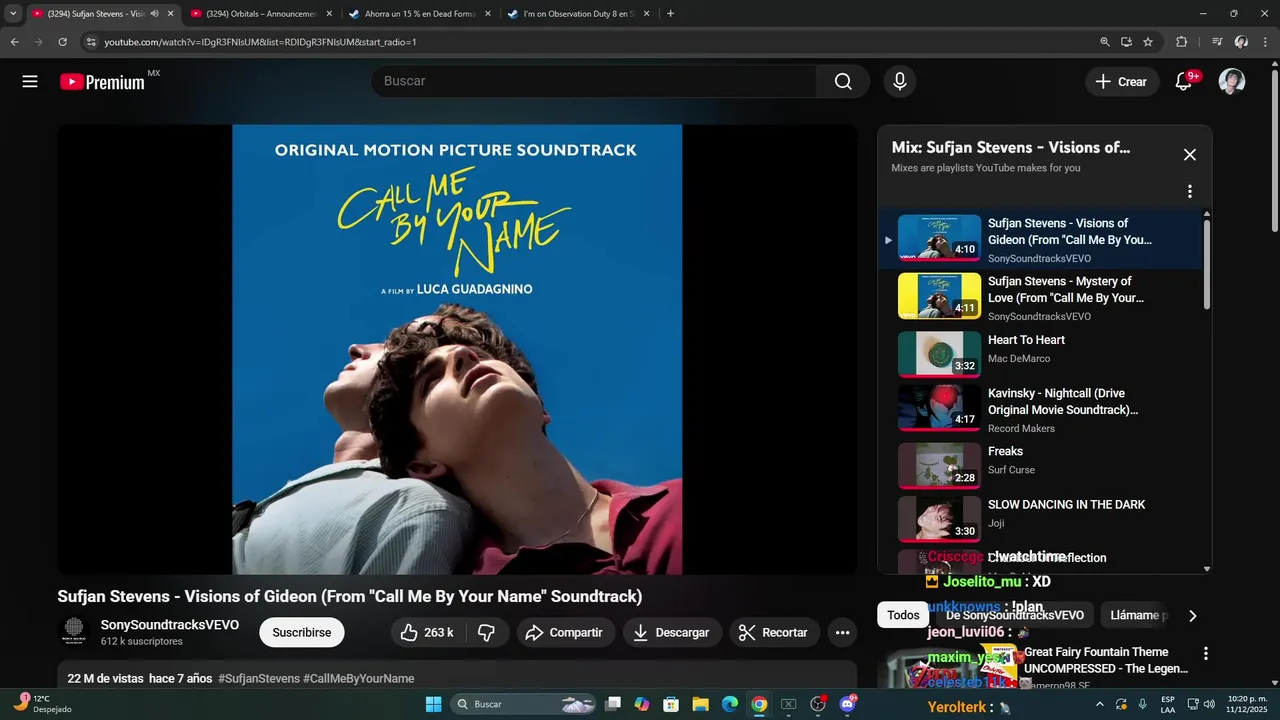Open a new Chrome tab
Viewport: 1280px width, 720px height.
click(x=670, y=14)
